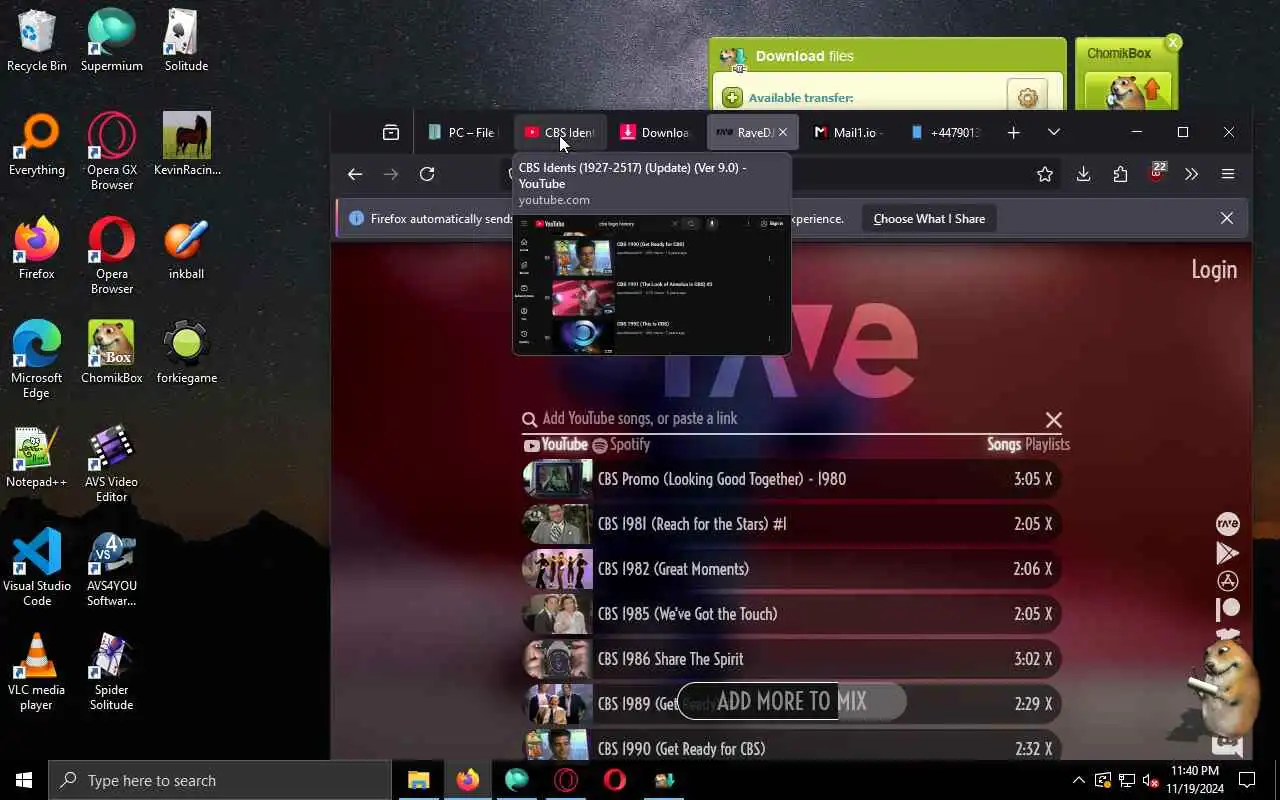Screen dimensions: 1280x800
Task: Show hidden system tray icons chevron
Action: (x=1078, y=780)
